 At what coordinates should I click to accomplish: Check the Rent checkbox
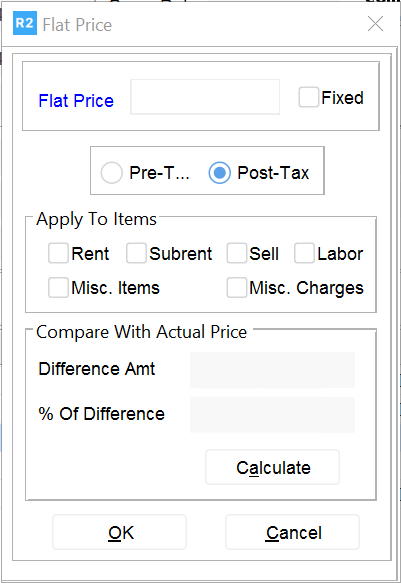pos(58,253)
